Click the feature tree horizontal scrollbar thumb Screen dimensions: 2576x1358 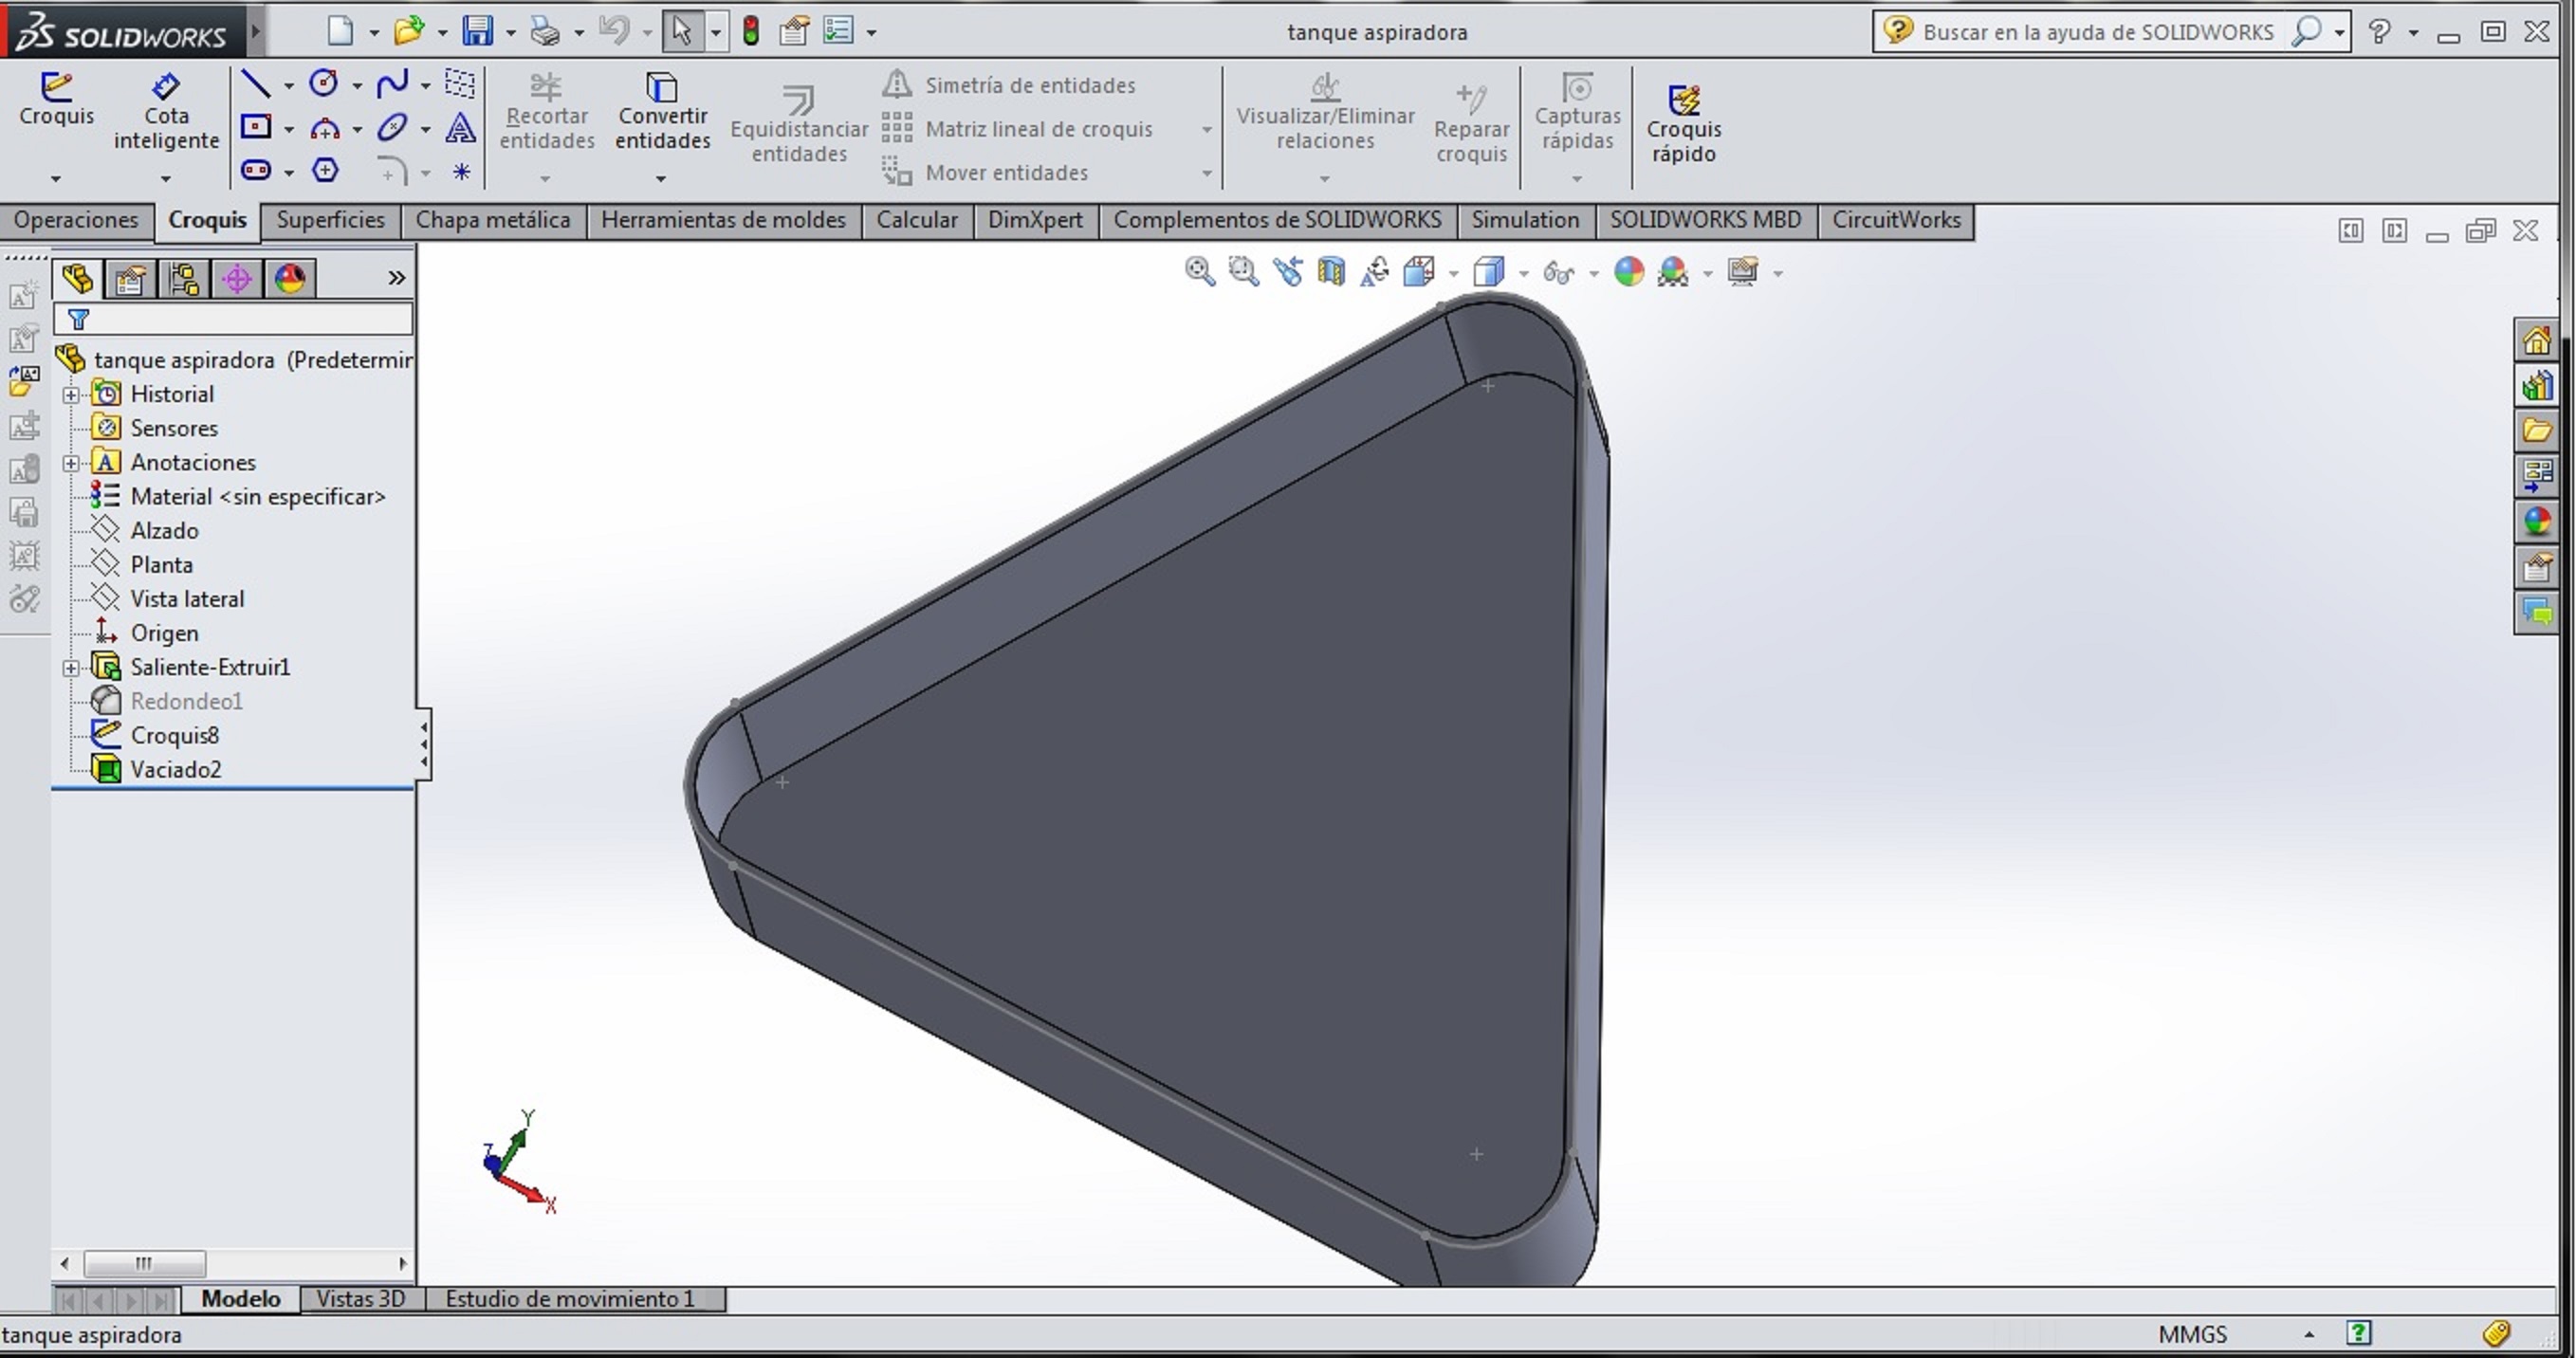144,1263
